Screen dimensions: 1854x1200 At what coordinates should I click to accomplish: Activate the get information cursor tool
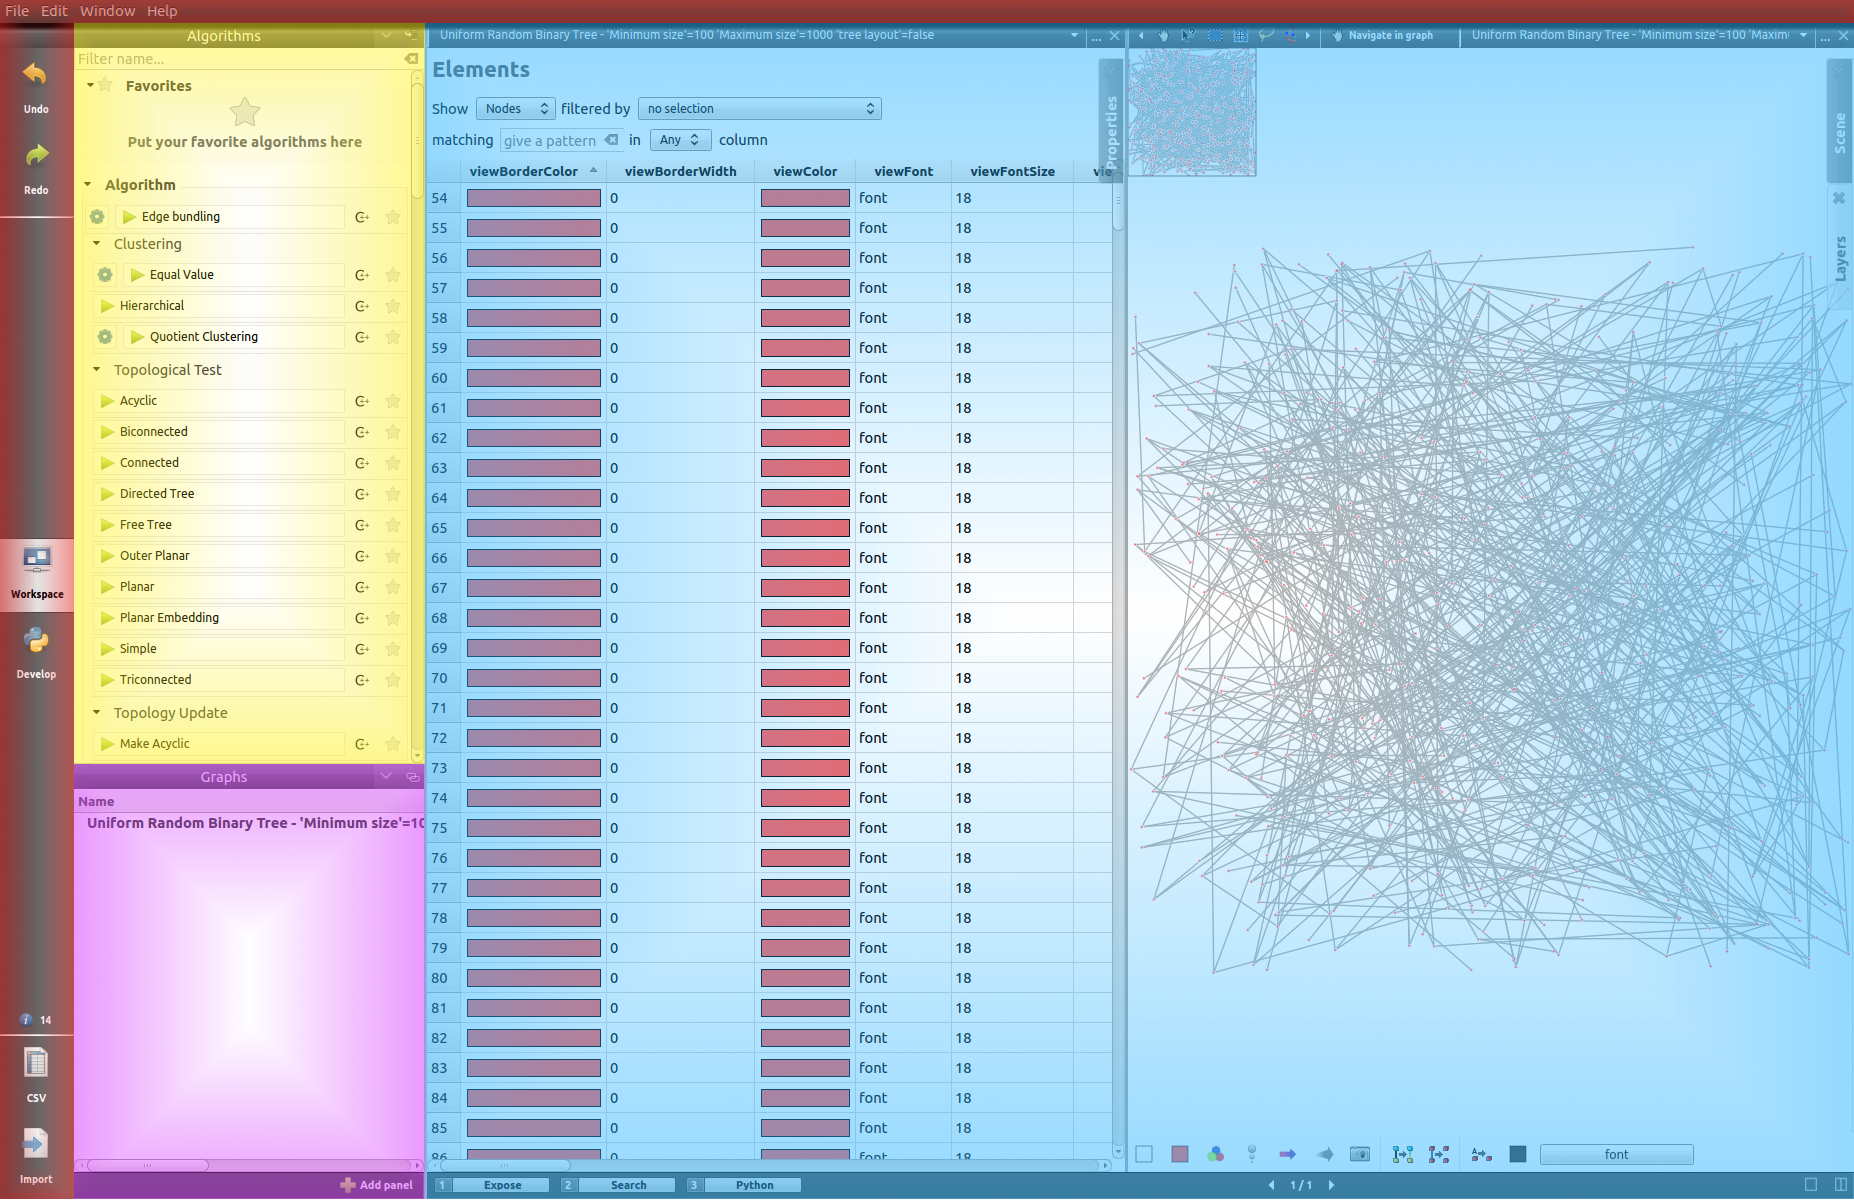click(1188, 35)
